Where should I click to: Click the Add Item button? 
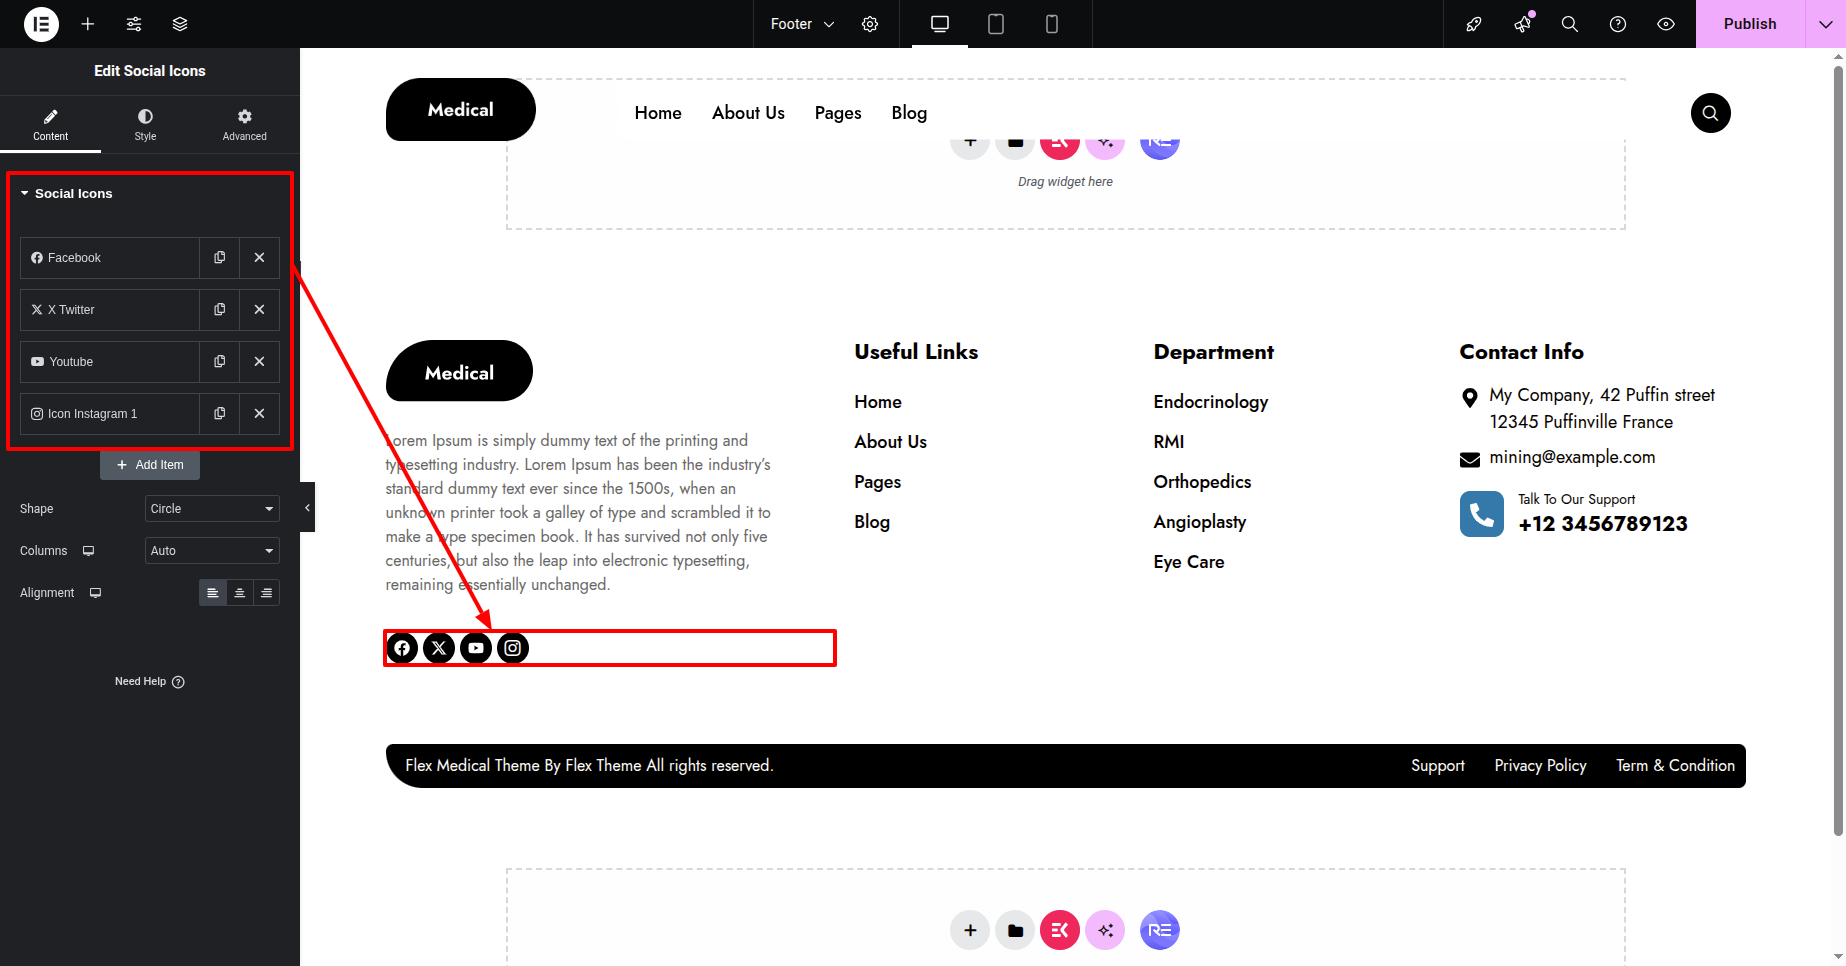click(x=150, y=465)
